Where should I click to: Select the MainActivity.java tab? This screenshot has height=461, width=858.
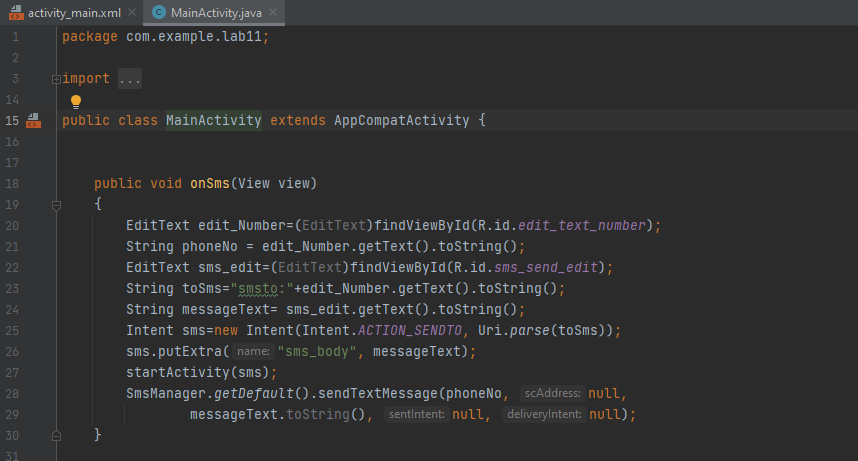216,13
